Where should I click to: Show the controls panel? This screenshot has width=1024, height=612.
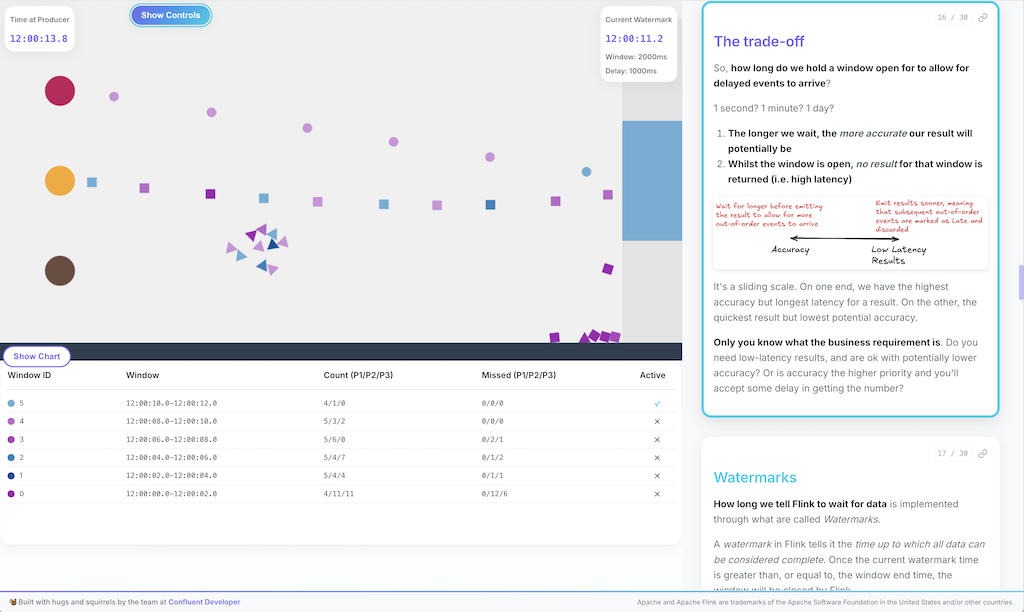170,15
